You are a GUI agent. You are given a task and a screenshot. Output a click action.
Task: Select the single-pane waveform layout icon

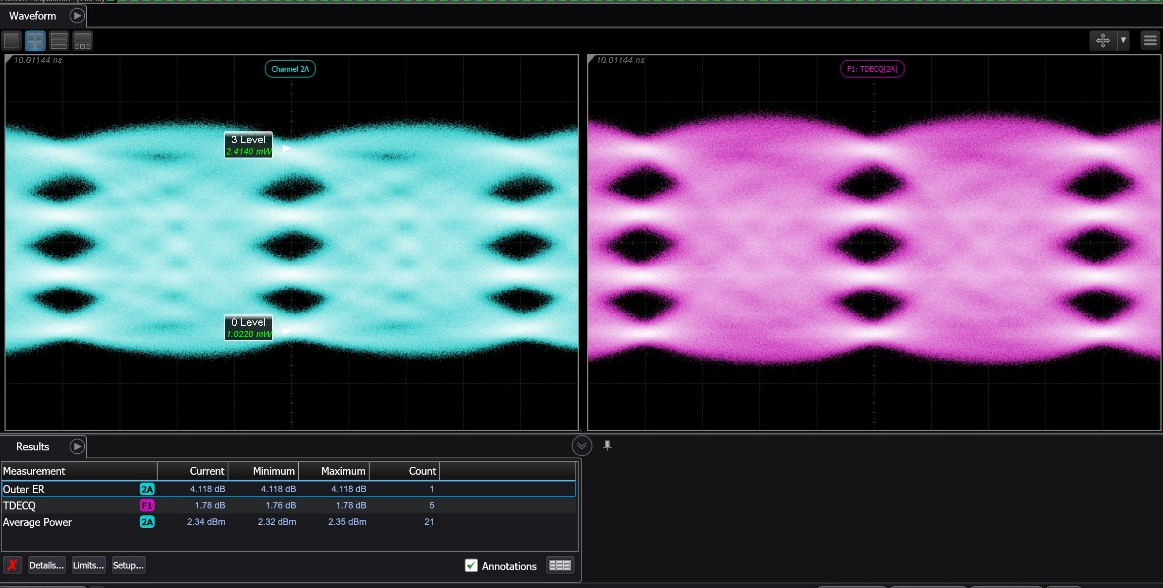tap(11, 41)
